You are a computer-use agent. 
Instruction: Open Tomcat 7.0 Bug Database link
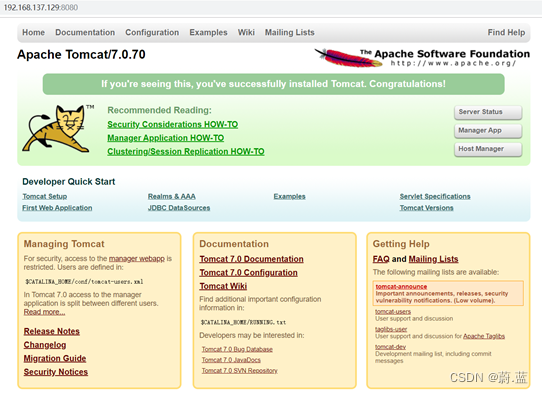click(237, 349)
